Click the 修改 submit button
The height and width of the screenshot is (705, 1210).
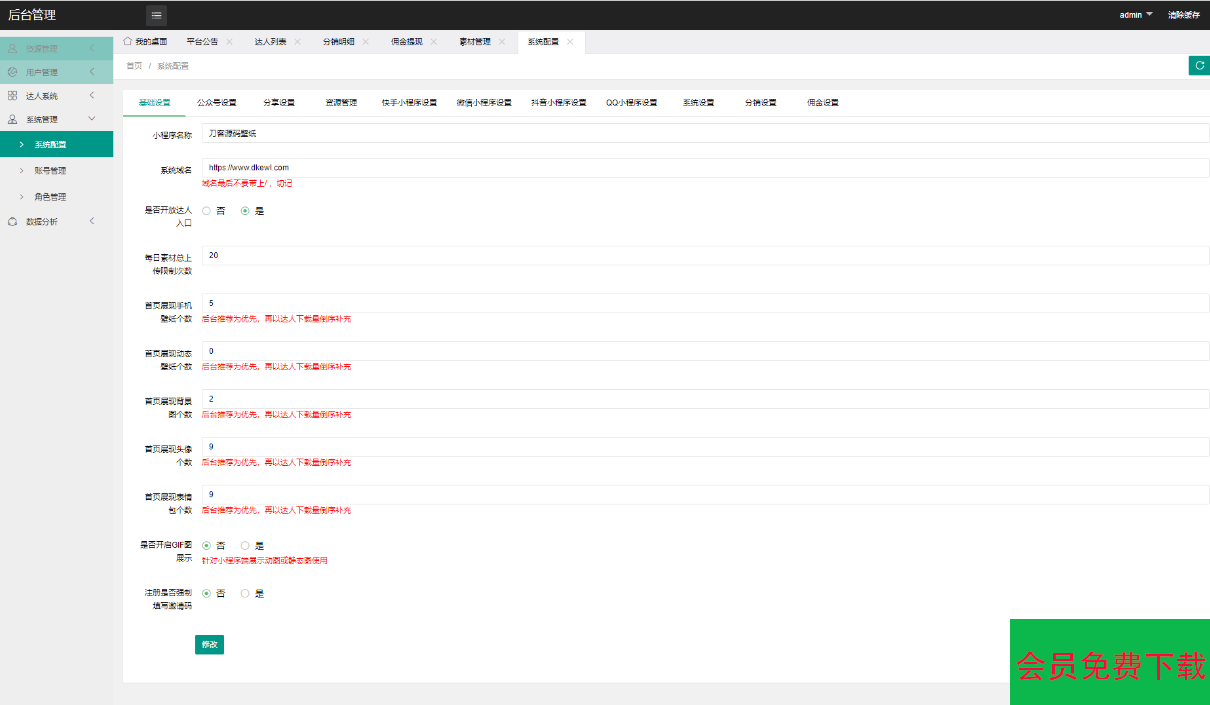pyautogui.click(x=209, y=645)
